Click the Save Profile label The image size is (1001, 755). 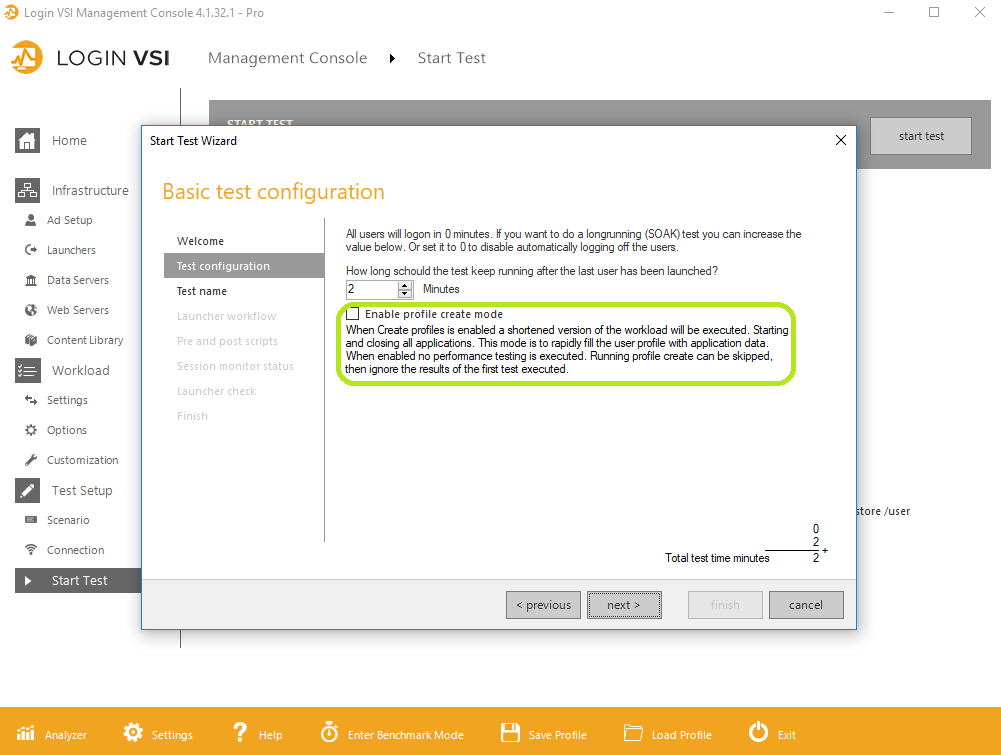tap(558, 735)
